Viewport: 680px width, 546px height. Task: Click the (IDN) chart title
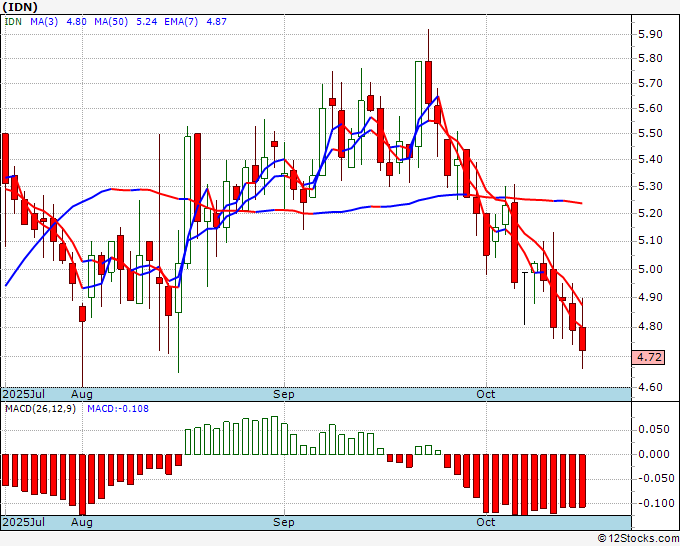[20, 7]
